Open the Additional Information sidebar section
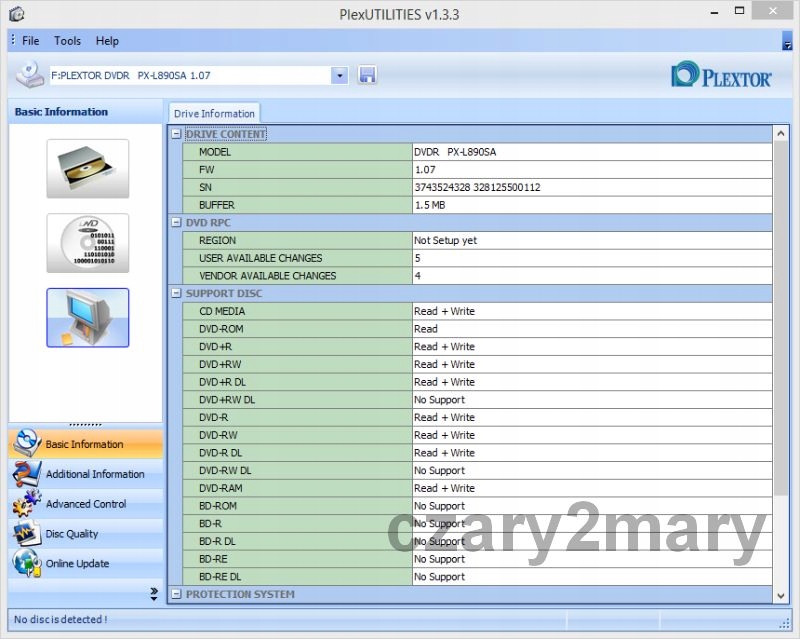This screenshot has height=639, width=800. (x=86, y=474)
